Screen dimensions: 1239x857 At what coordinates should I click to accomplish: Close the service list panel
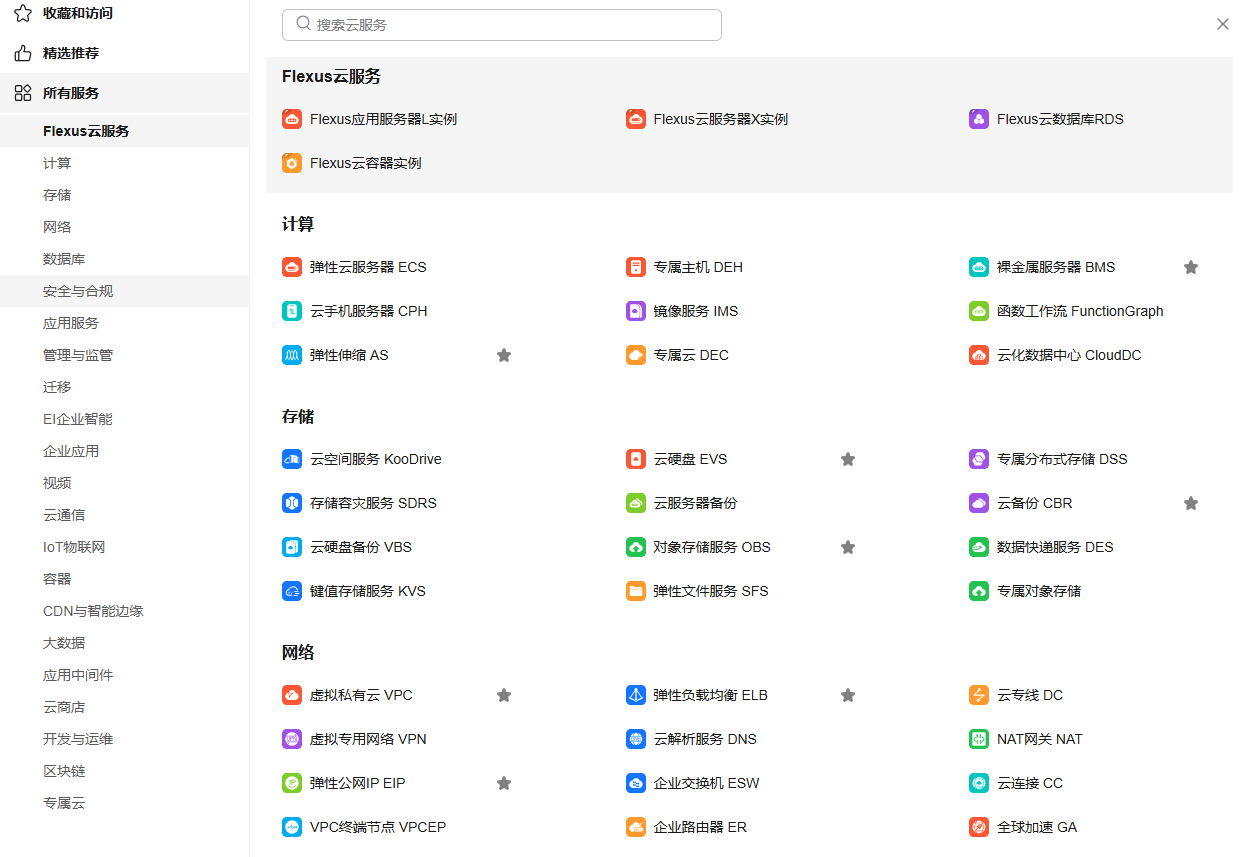point(1222,24)
